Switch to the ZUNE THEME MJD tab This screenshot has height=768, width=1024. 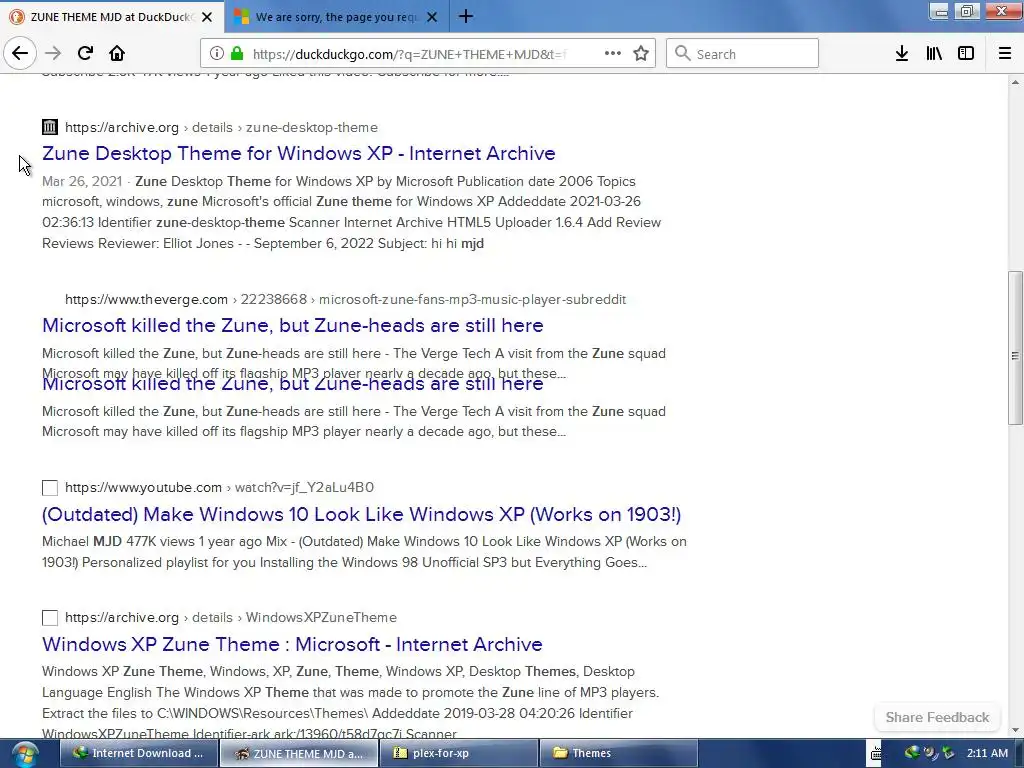tap(111, 17)
